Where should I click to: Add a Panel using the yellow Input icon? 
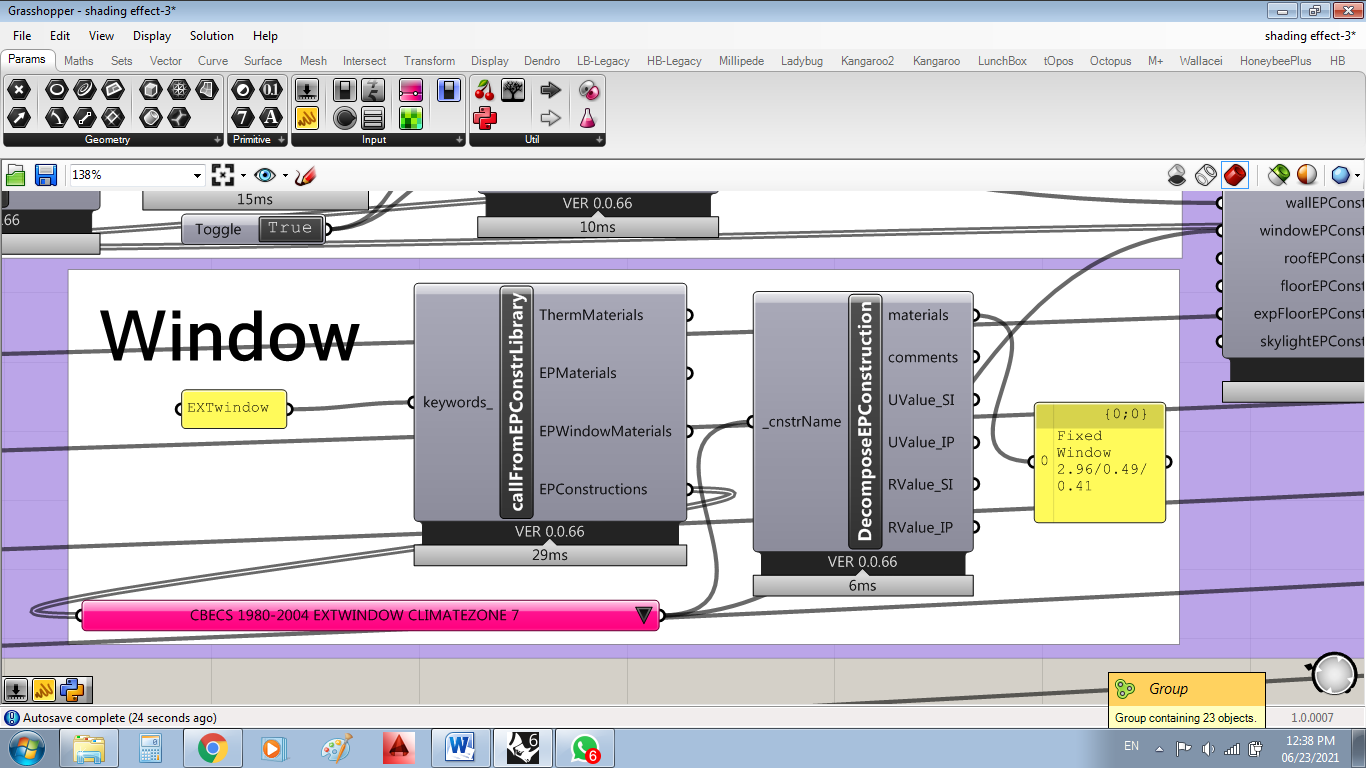(307, 117)
